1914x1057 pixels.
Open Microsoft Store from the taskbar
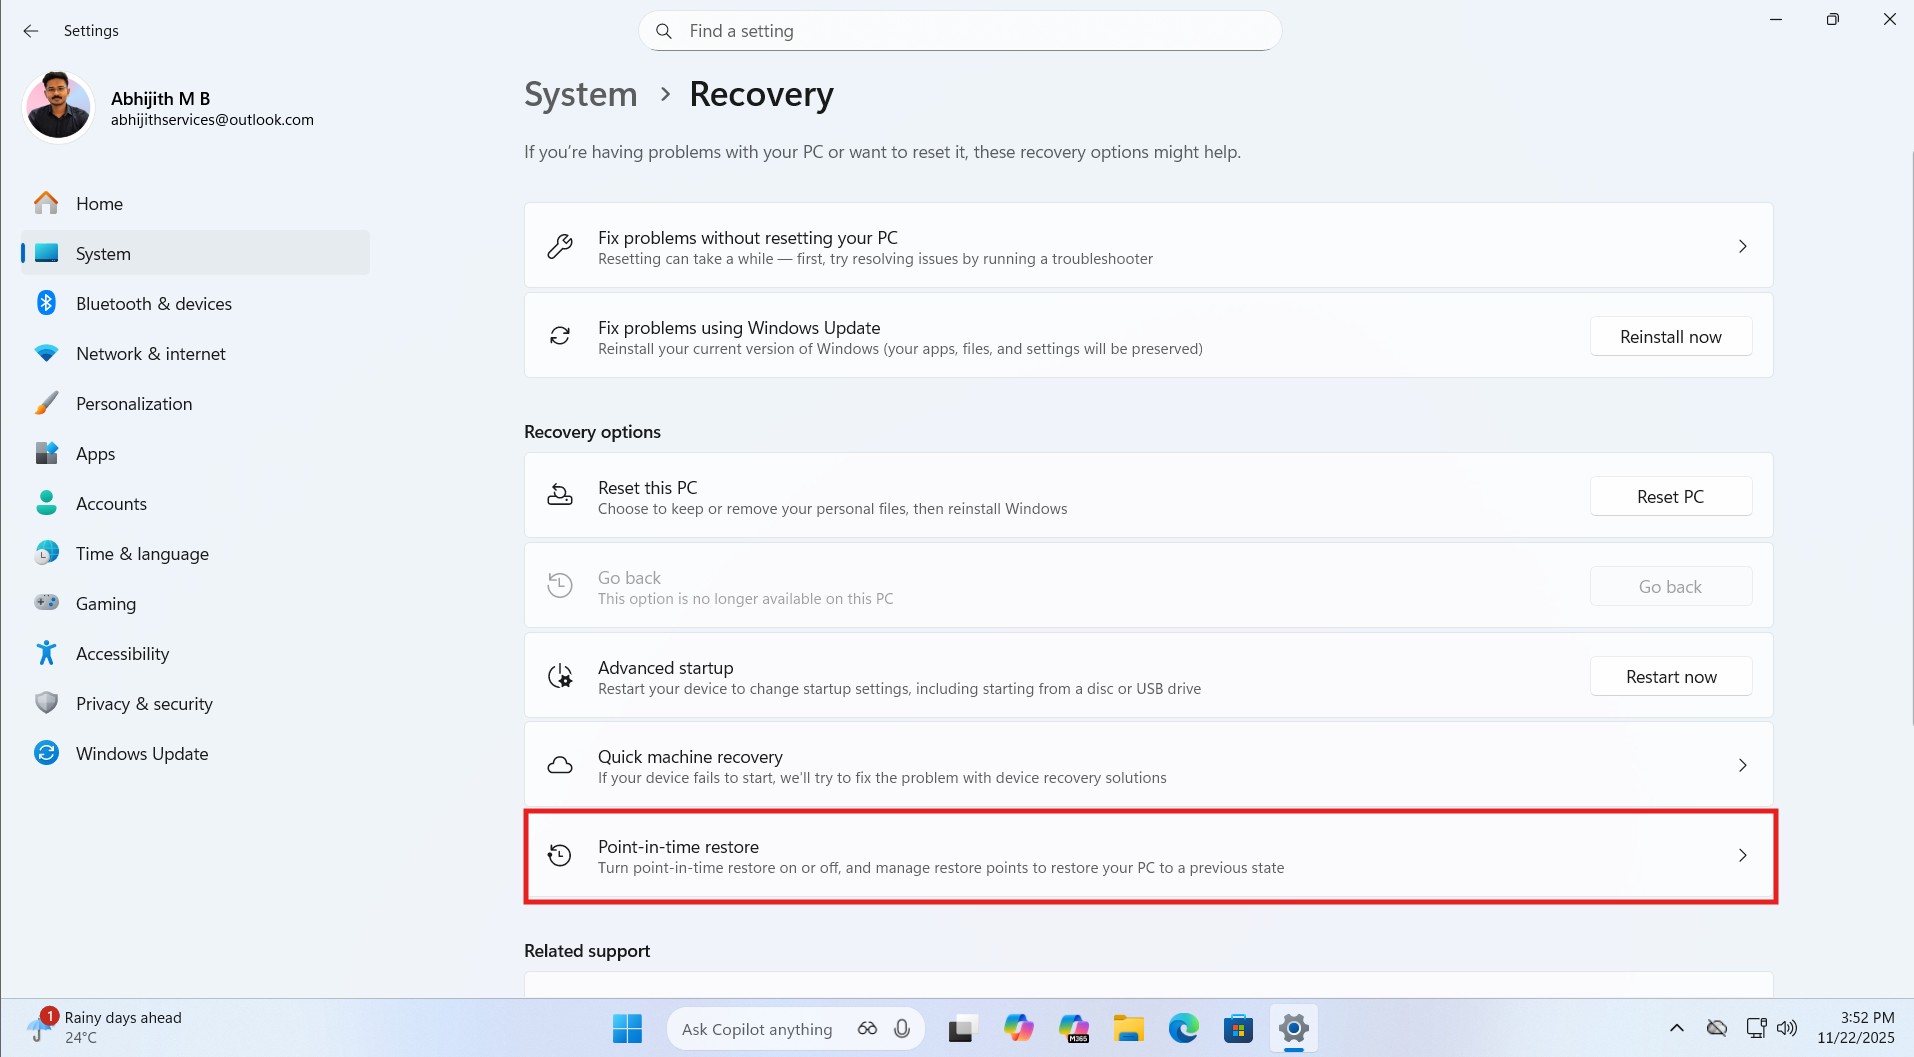[1238, 1028]
